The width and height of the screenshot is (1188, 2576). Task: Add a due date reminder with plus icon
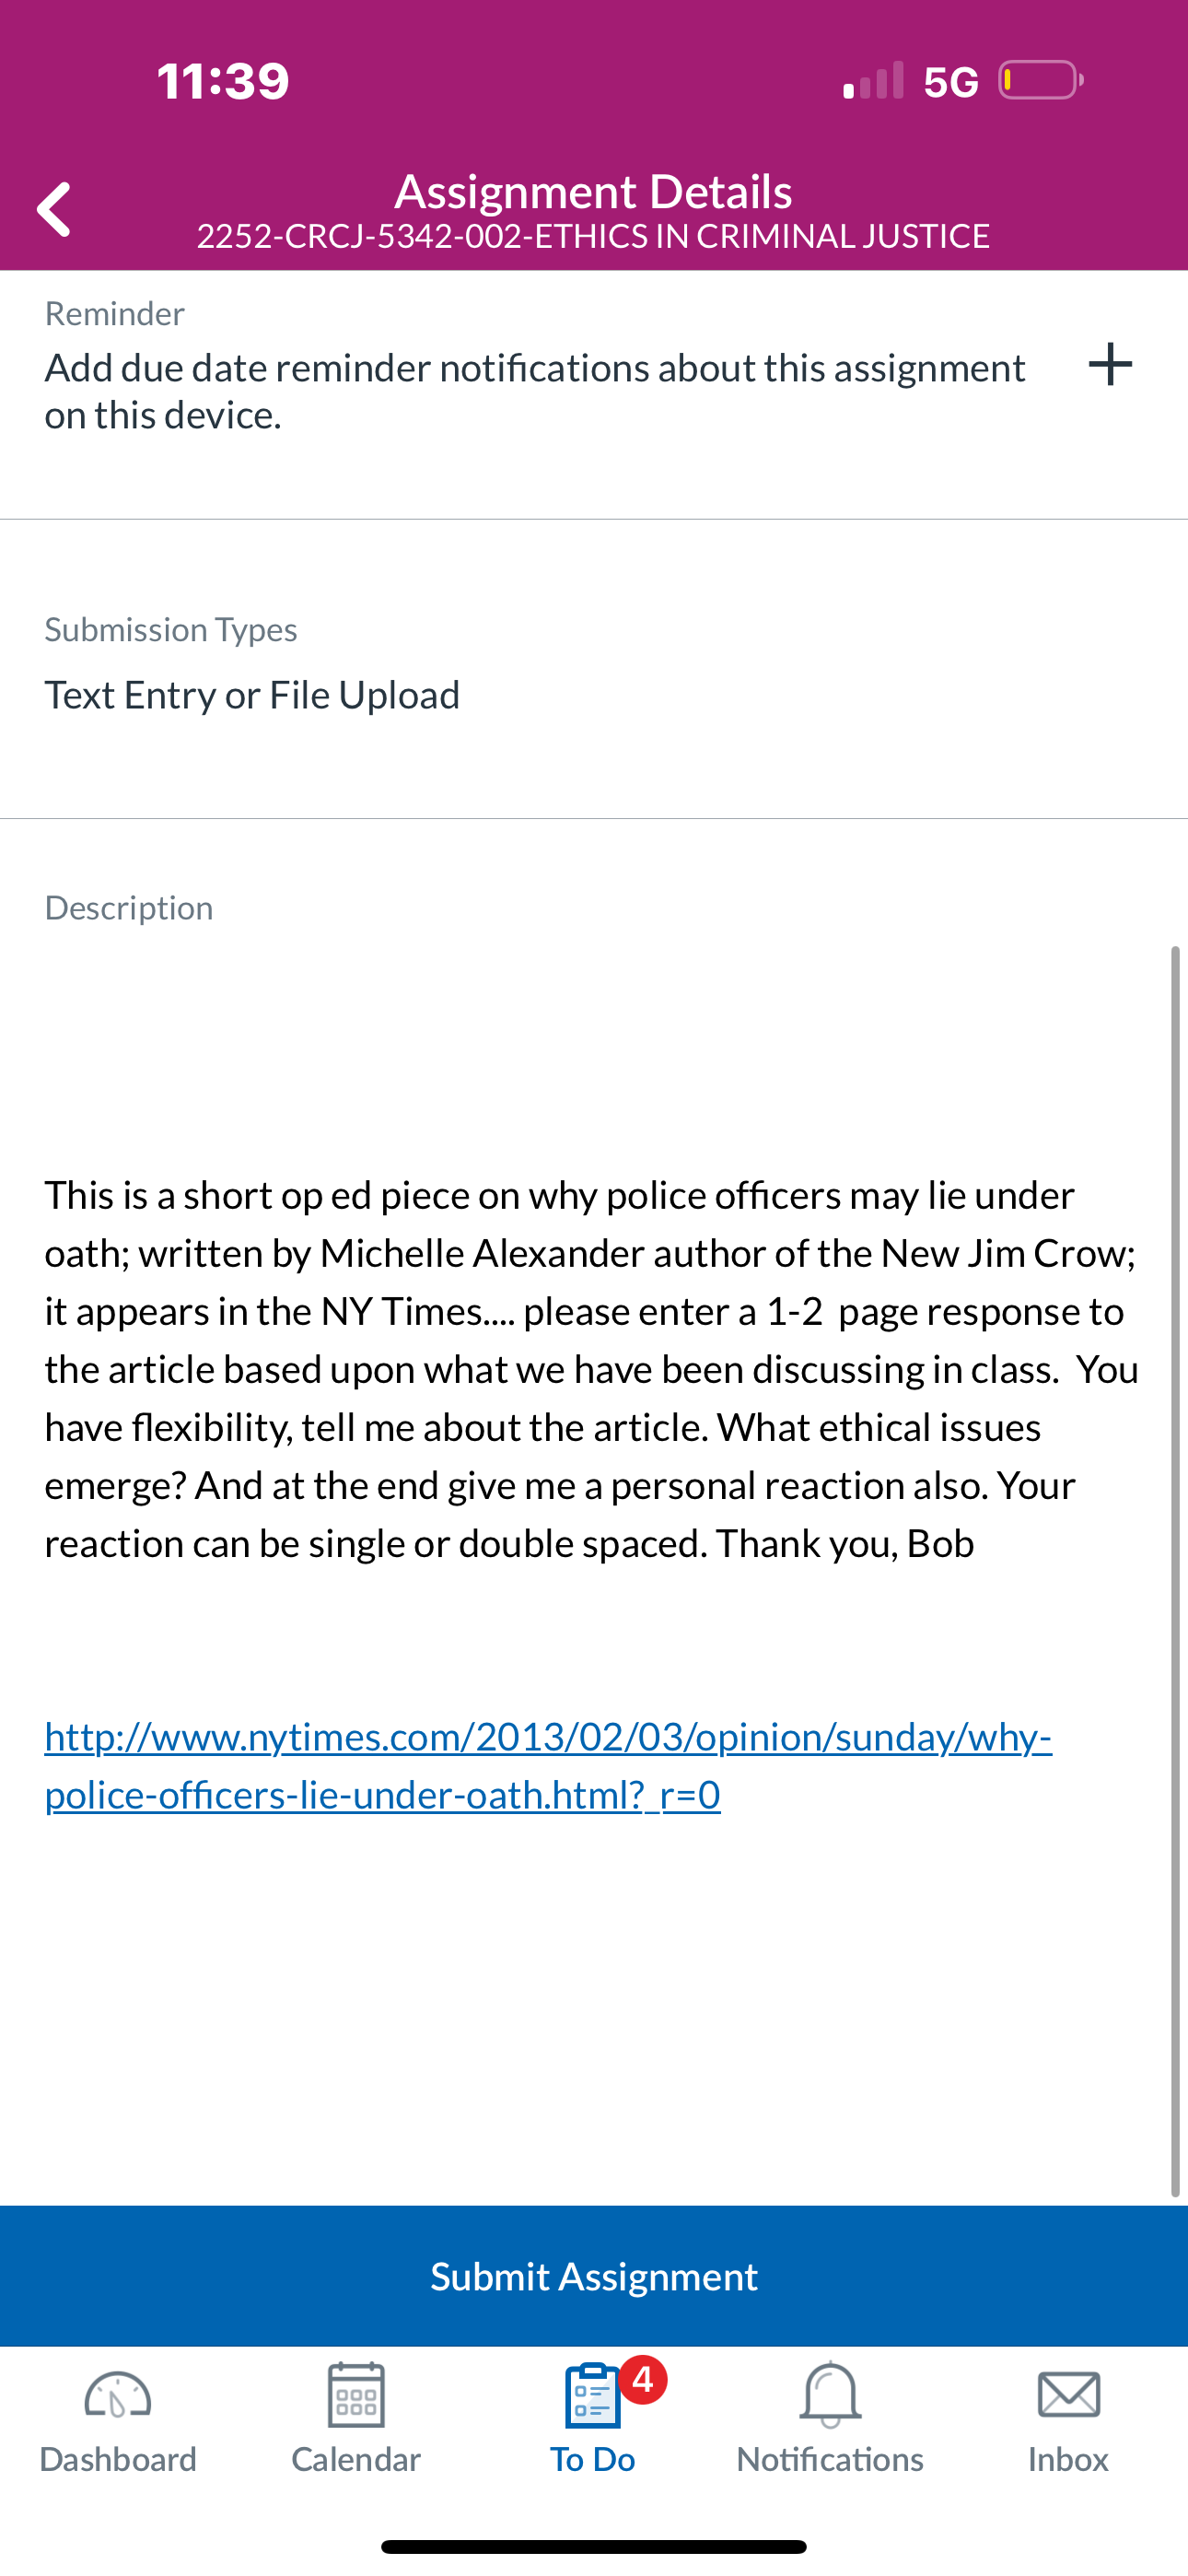(x=1110, y=364)
